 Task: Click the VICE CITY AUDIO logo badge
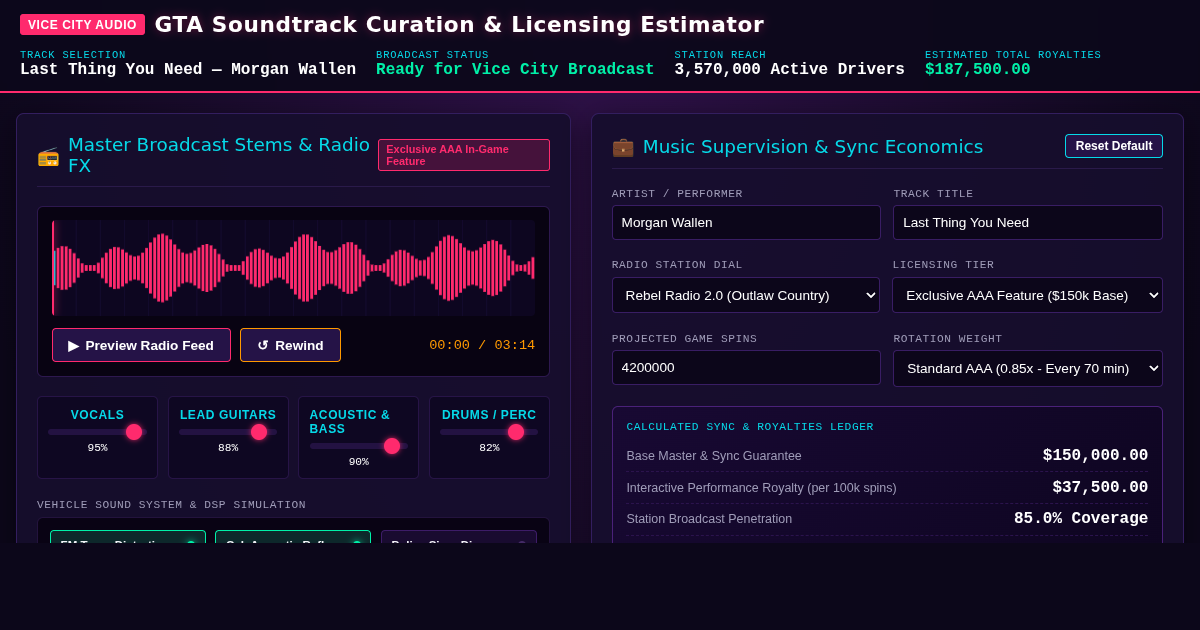[x=82, y=25]
